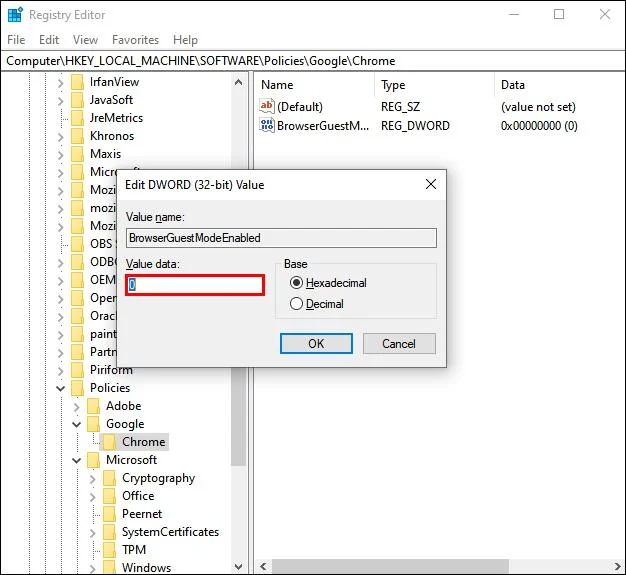
Task: Click the JreMetrics folder icon
Action: (x=77, y=118)
